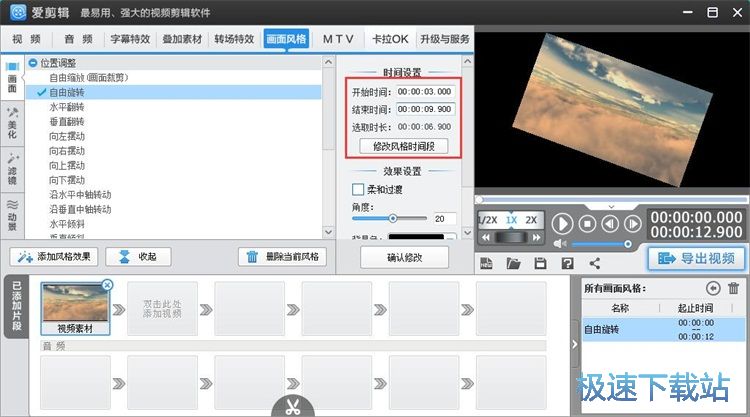
Task: Click the 结束时间 input field
Action: tap(425, 109)
